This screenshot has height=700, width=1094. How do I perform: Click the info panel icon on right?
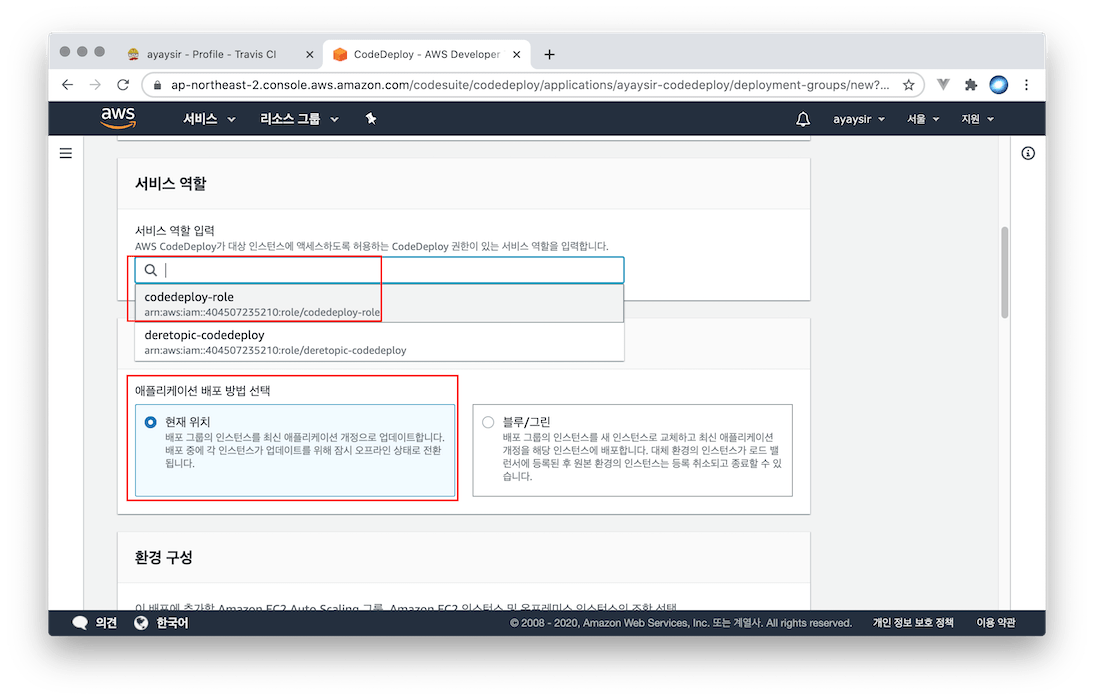click(1028, 153)
